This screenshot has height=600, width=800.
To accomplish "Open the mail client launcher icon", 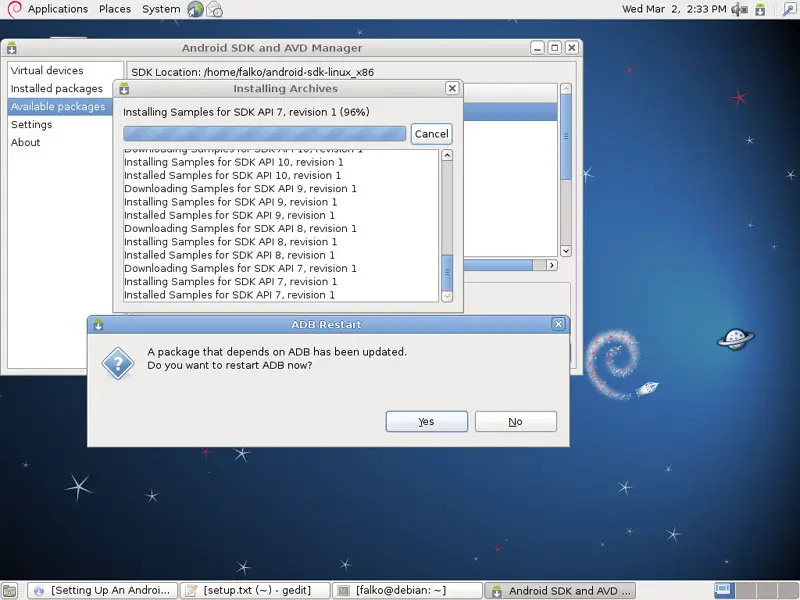I will tap(214, 9).
